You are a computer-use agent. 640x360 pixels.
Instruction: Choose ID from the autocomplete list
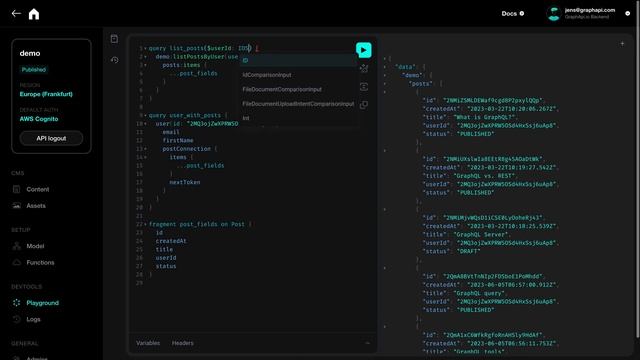pos(298,60)
